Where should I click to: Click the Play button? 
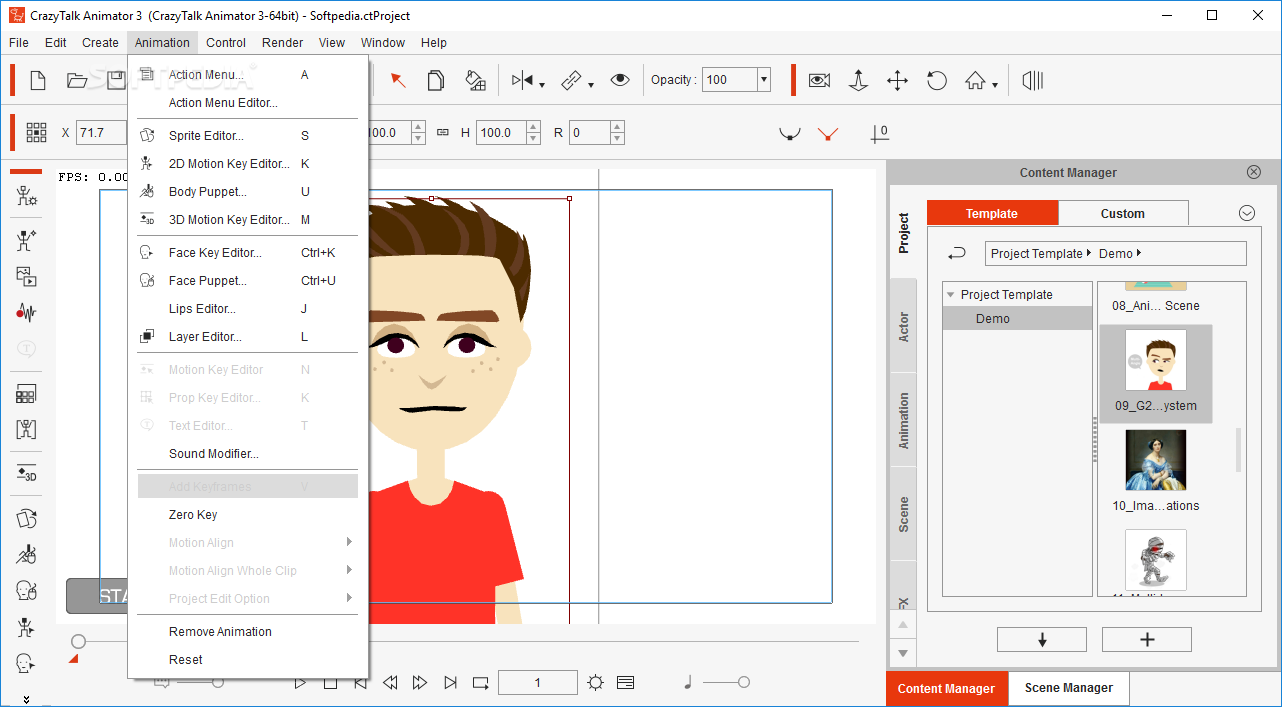pyautogui.click(x=300, y=683)
